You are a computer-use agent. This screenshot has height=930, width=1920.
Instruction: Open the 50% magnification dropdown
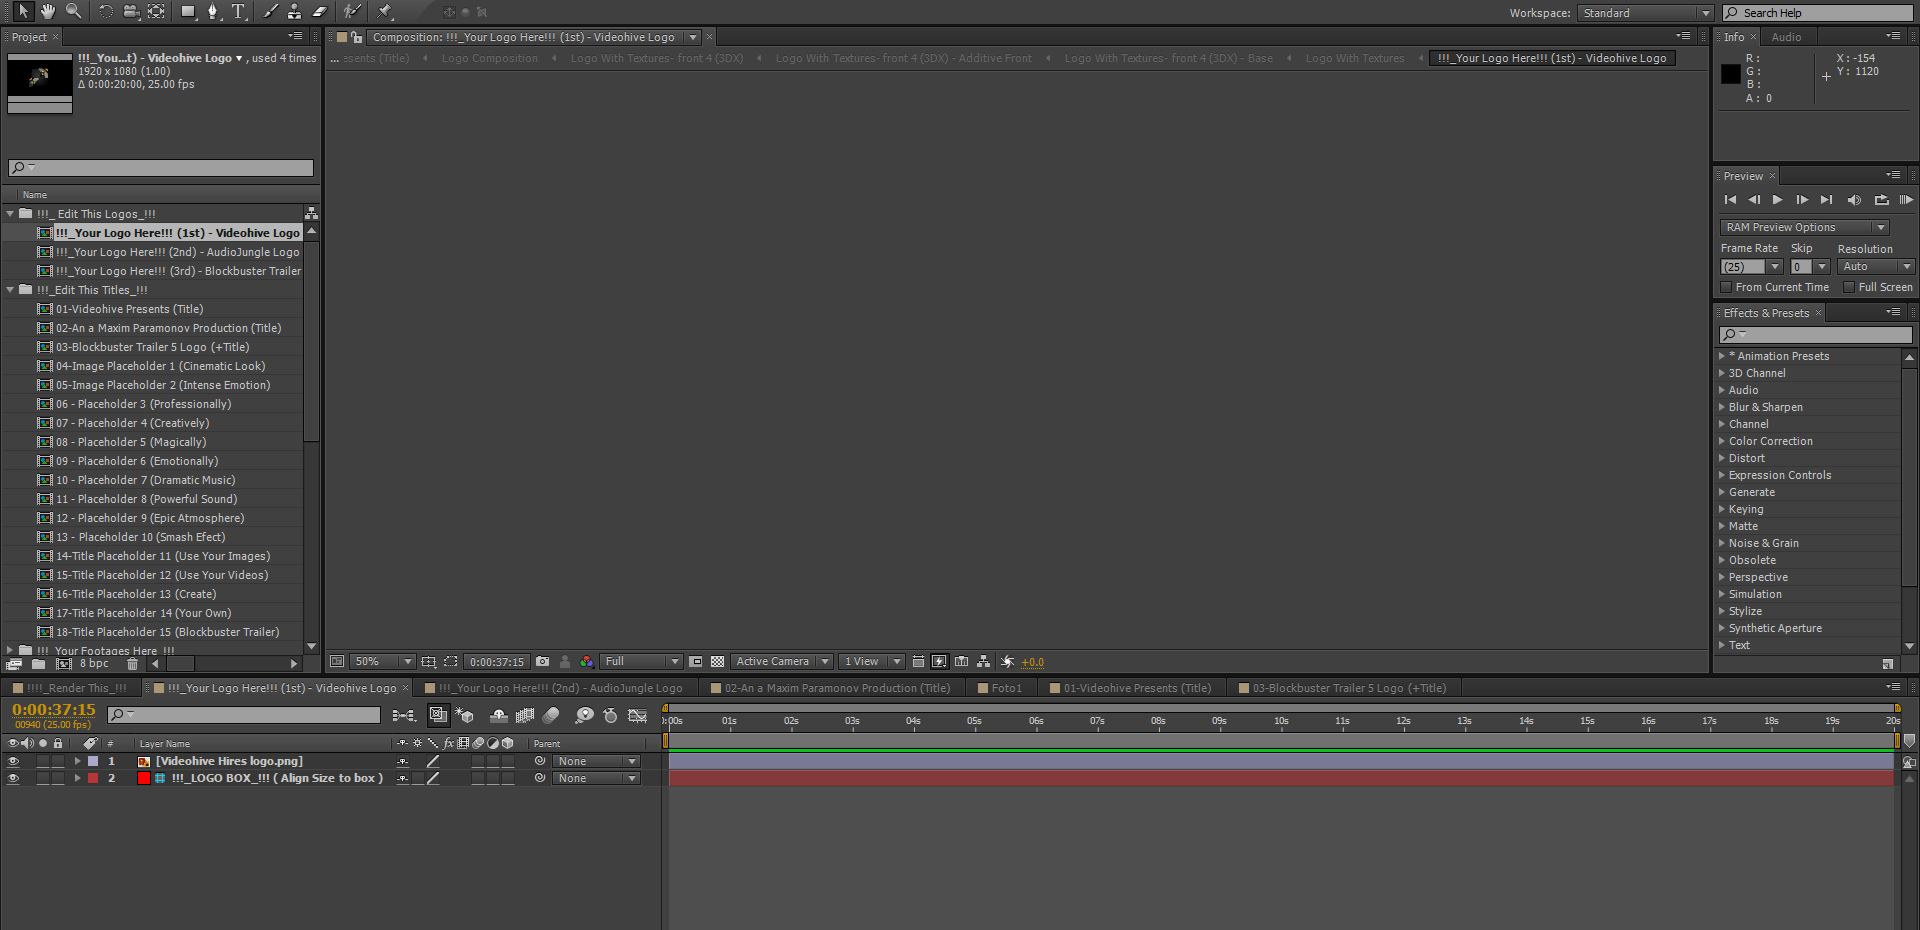tap(382, 662)
